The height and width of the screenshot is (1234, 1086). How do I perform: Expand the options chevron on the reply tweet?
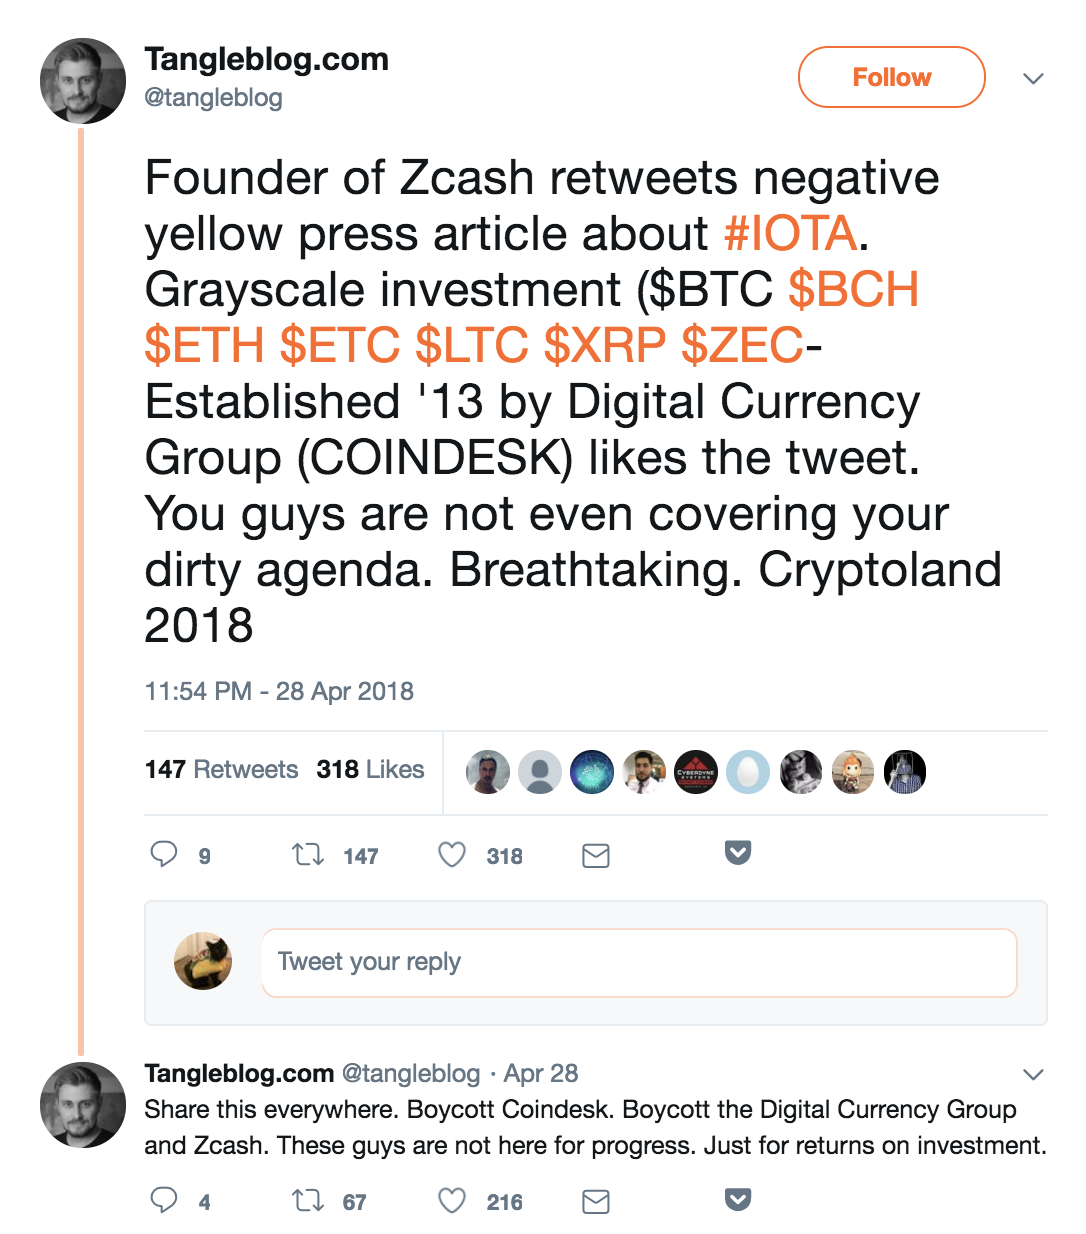pyautogui.click(x=1033, y=1073)
